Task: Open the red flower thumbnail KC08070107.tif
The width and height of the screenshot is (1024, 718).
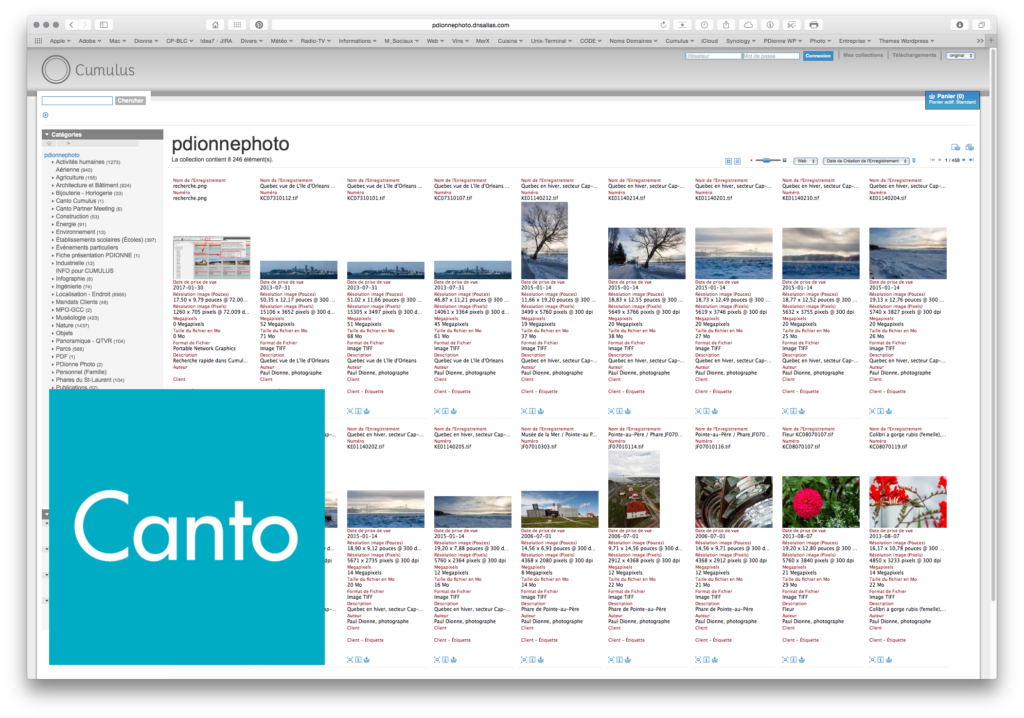Action: 820,502
